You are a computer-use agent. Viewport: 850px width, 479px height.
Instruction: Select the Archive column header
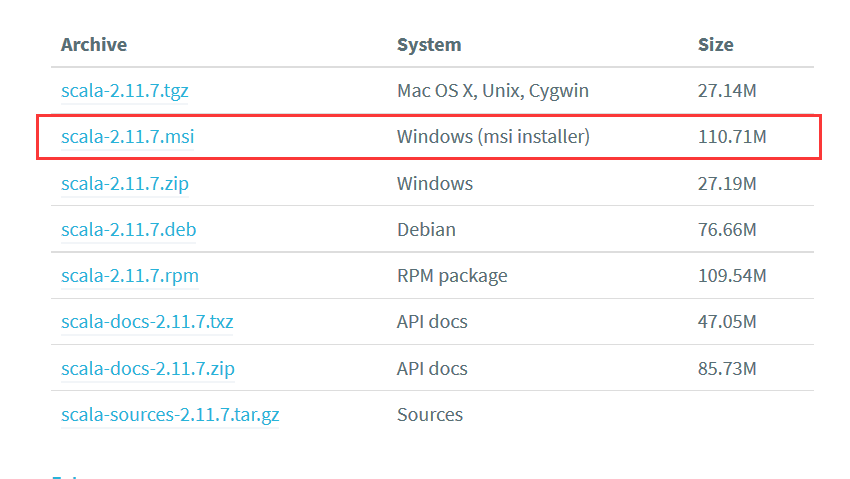click(x=94, y=44)
